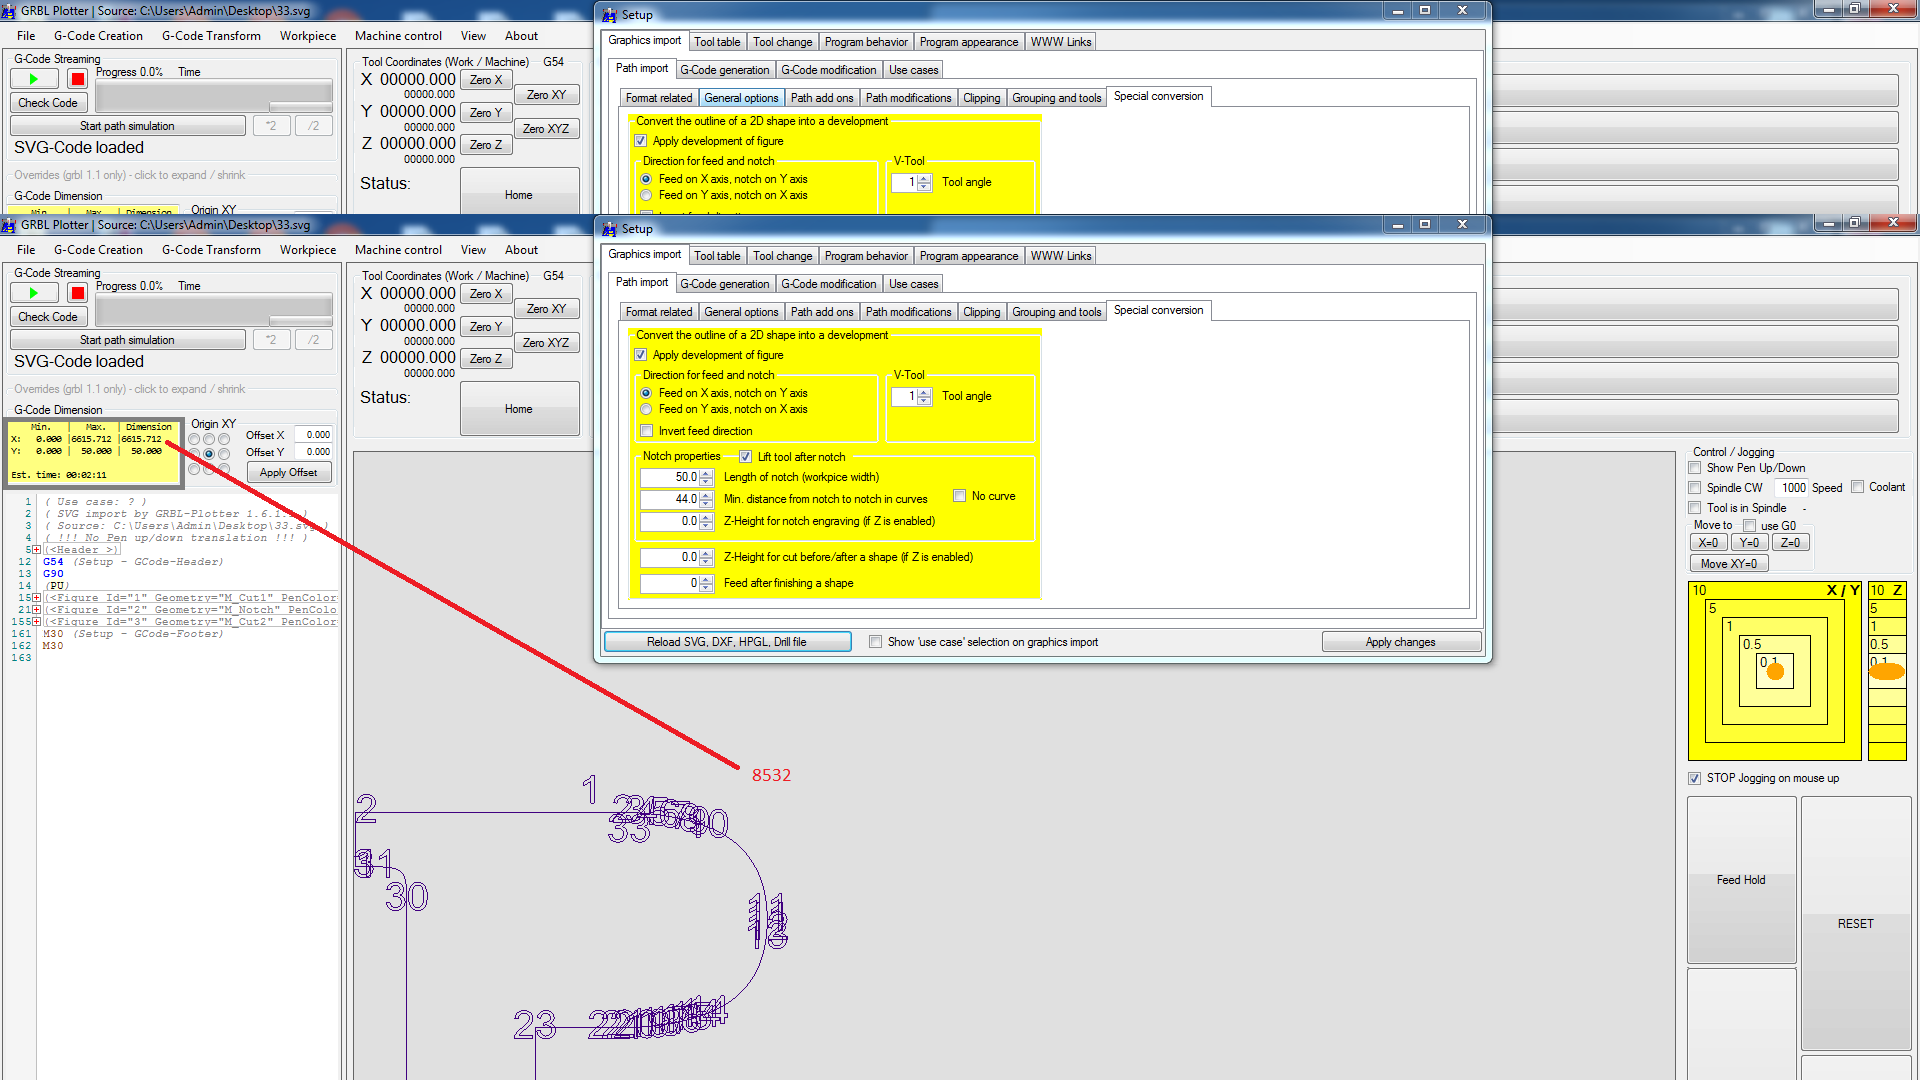The height and width of the screenshot is (1080, 1920).
Task: Click the orange marker in Z jog column
Action: [1886, 672]
